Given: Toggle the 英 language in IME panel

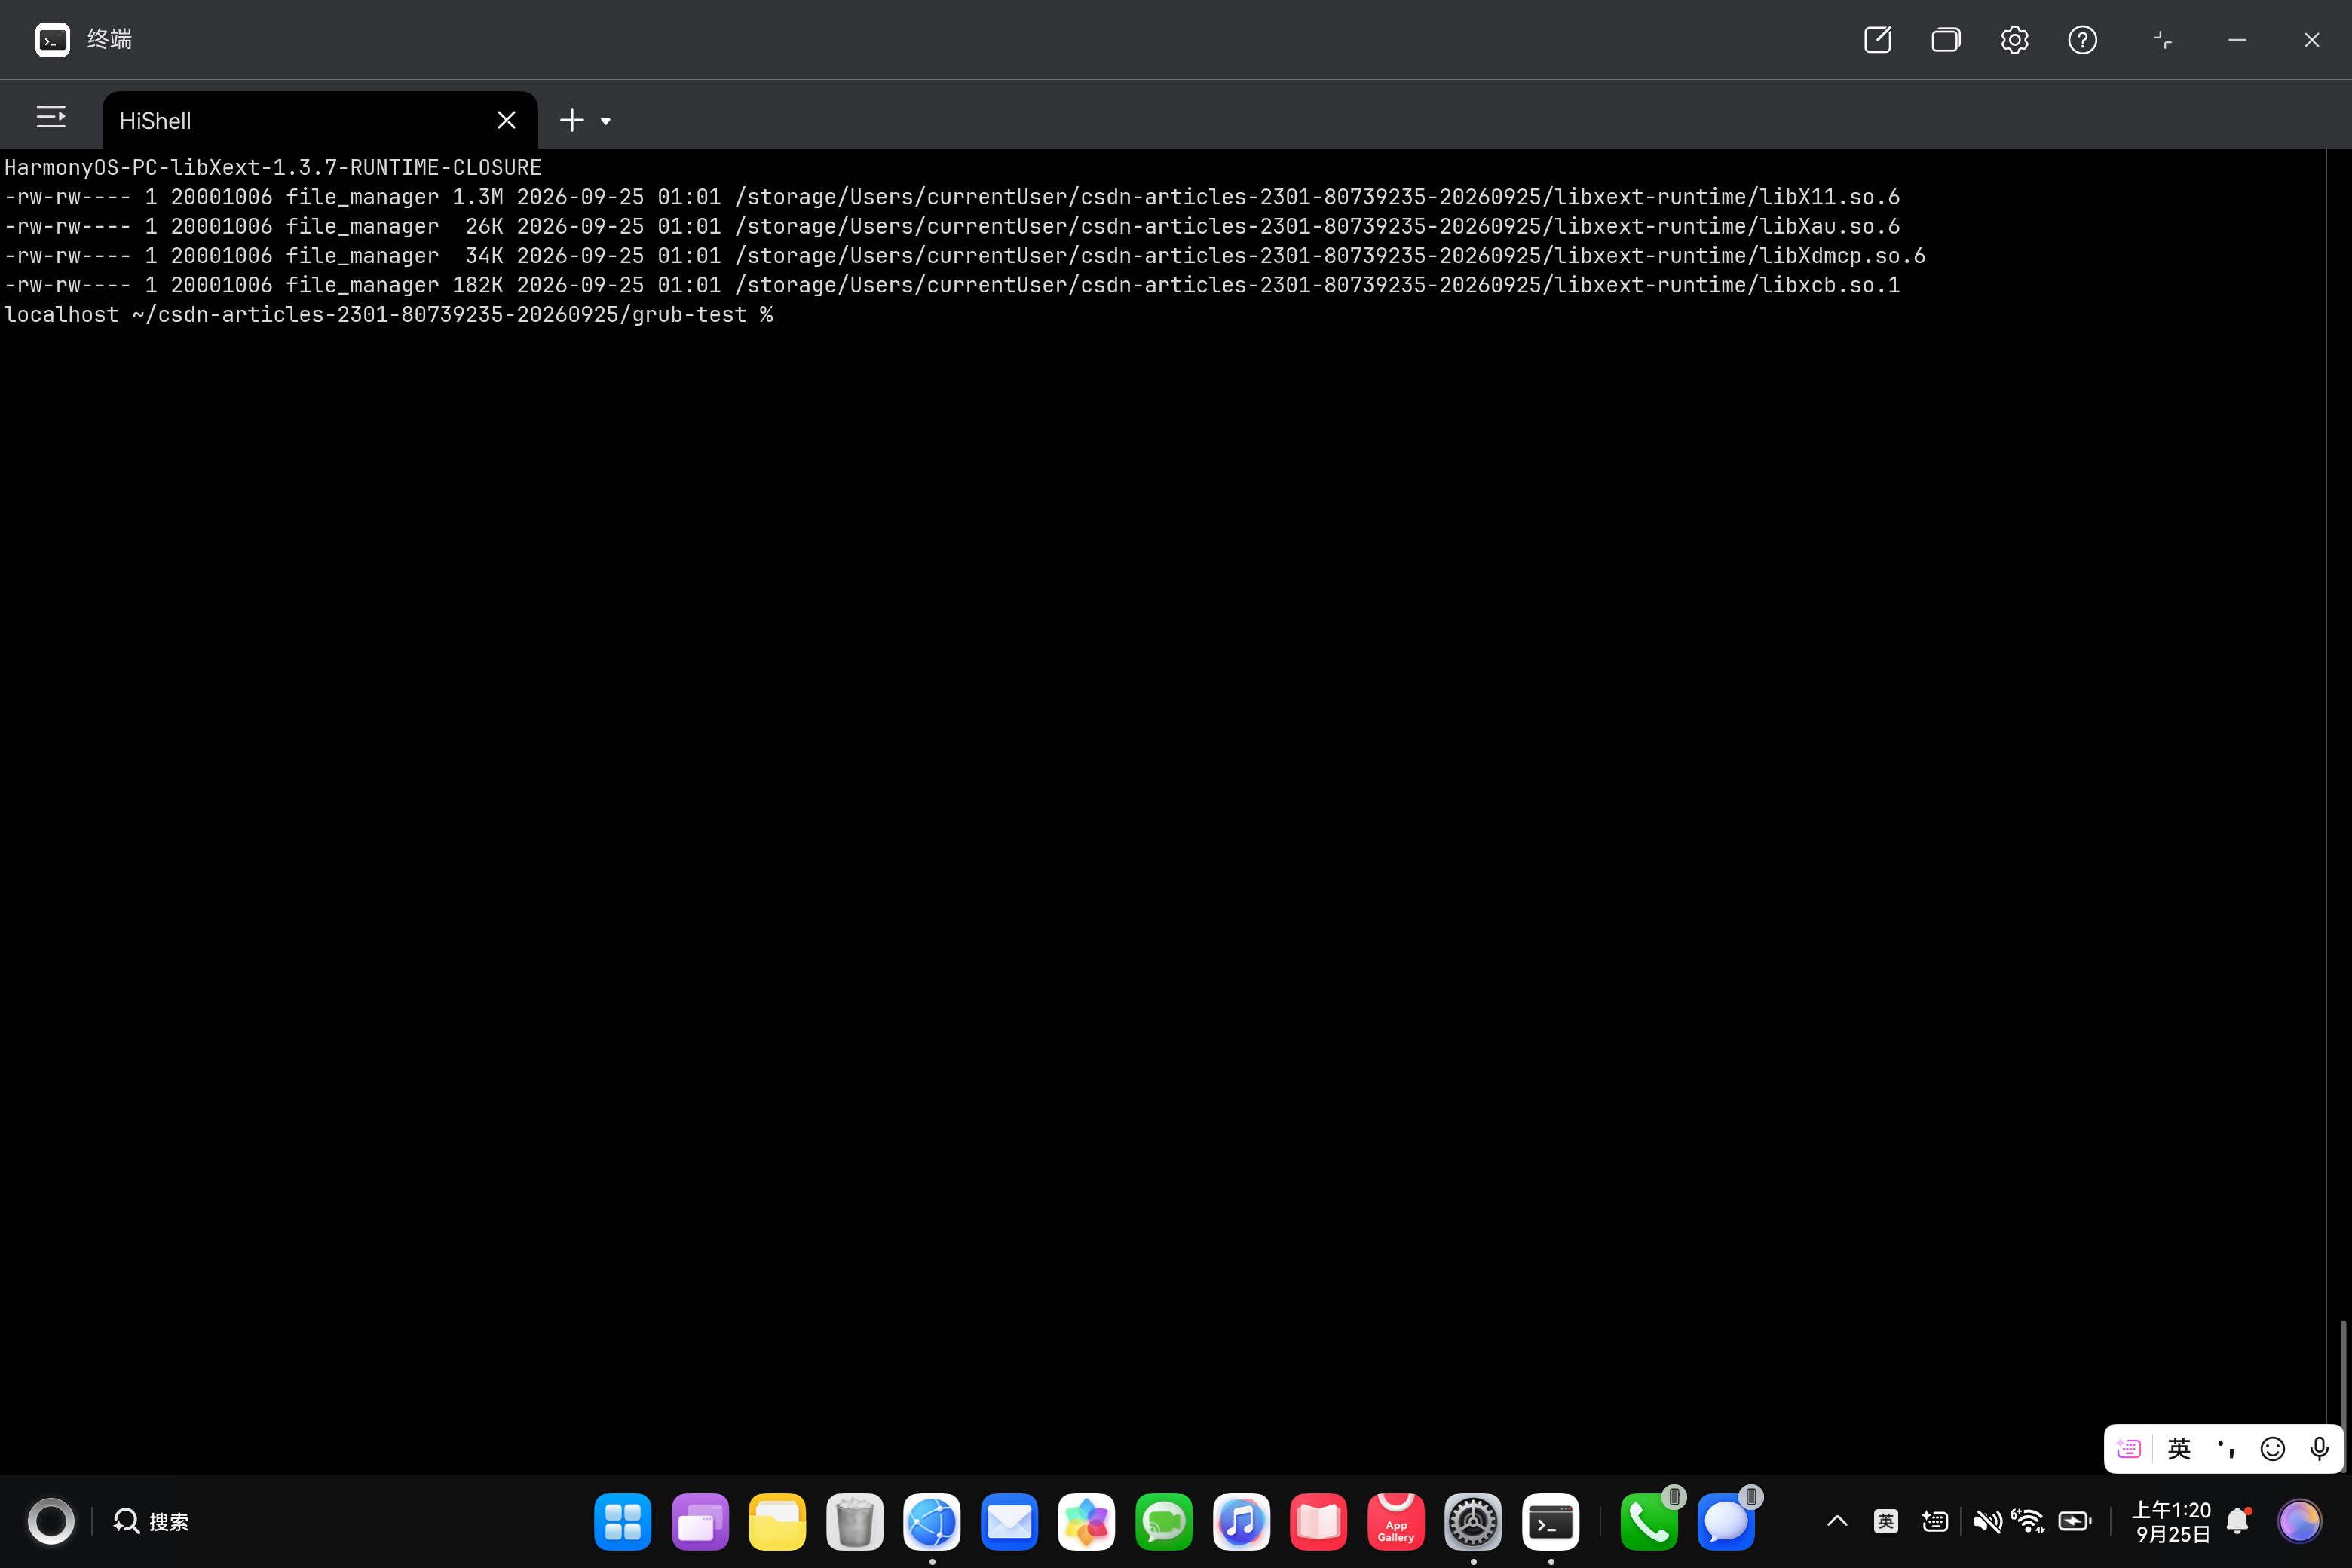Looking at the screenshot, I should [2179, 1449].
